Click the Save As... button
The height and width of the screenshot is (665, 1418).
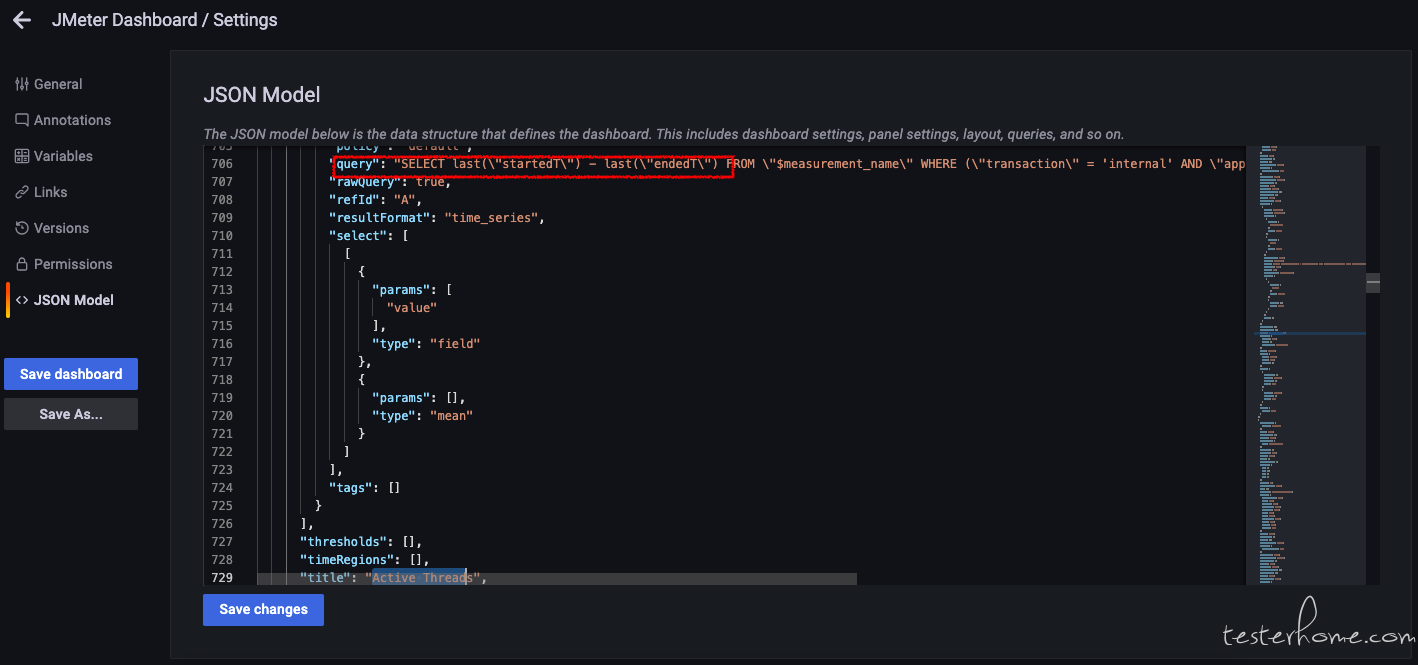tap(71, 414)
